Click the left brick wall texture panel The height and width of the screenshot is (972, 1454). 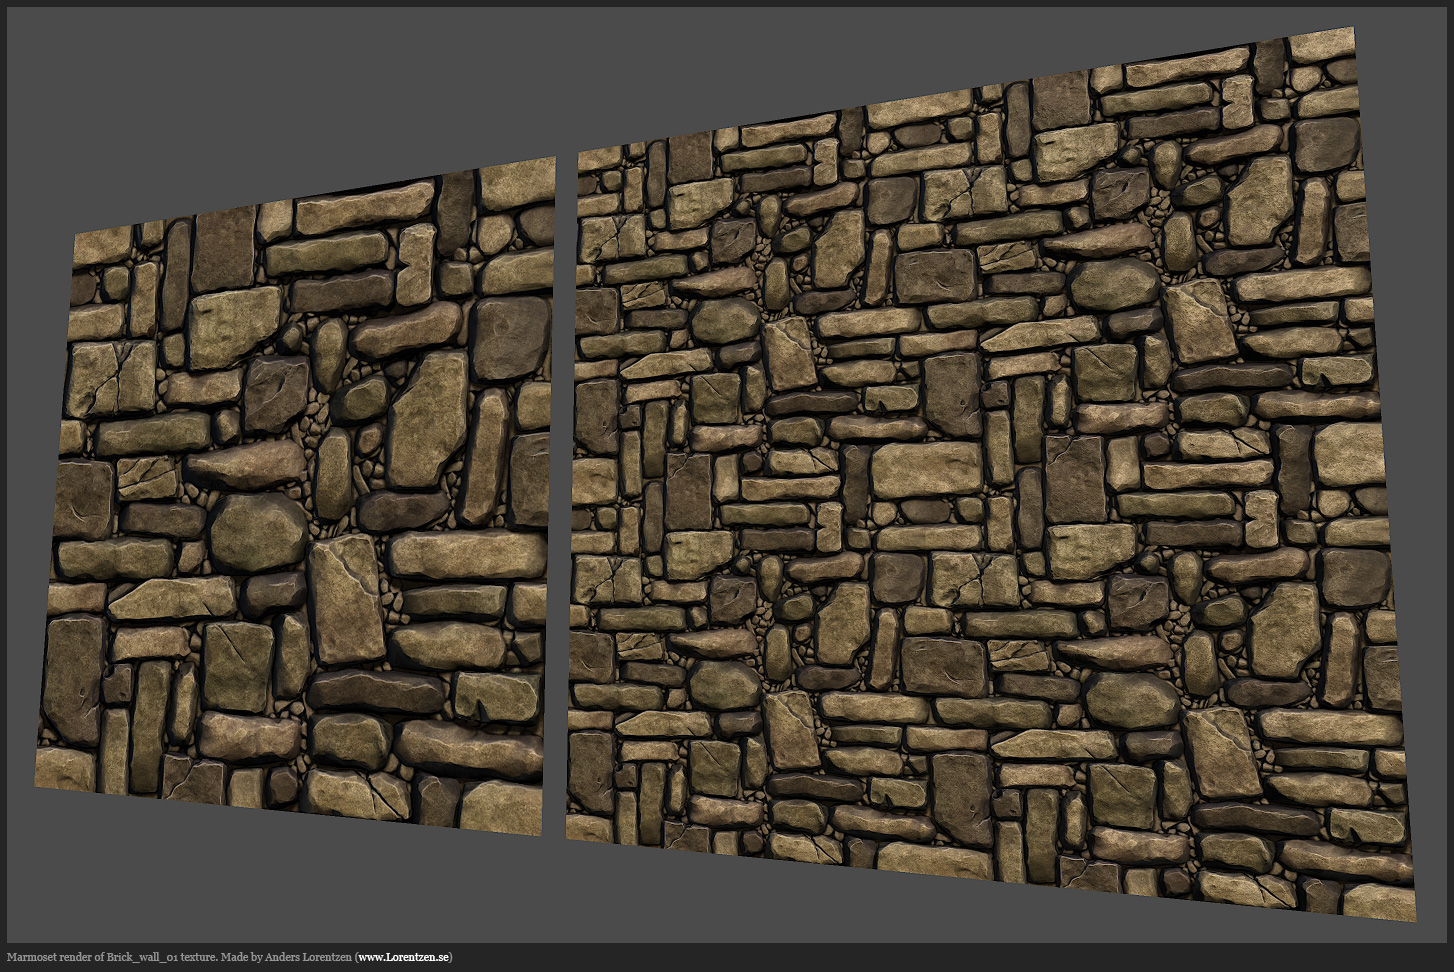(296, 495)
